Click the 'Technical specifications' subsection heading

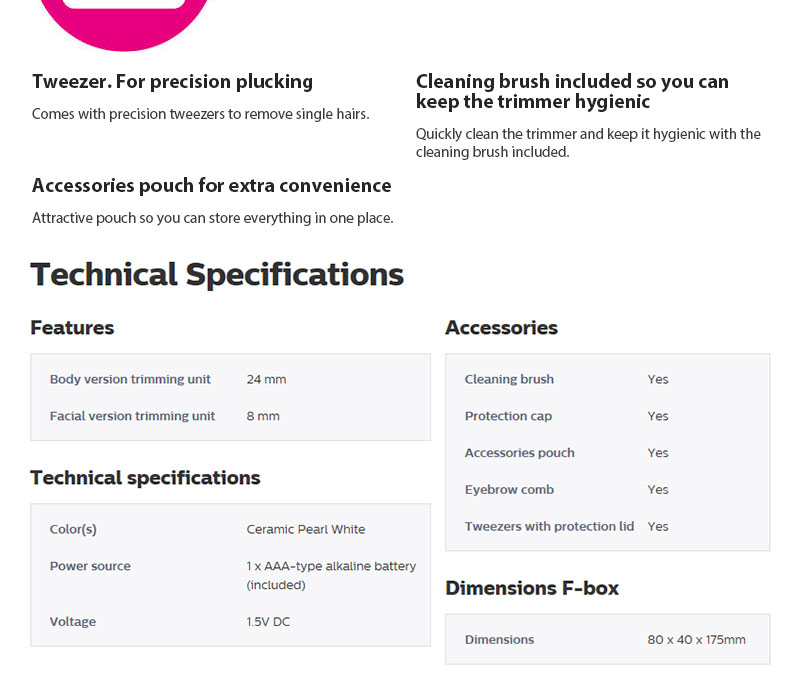tap(145, 478)
